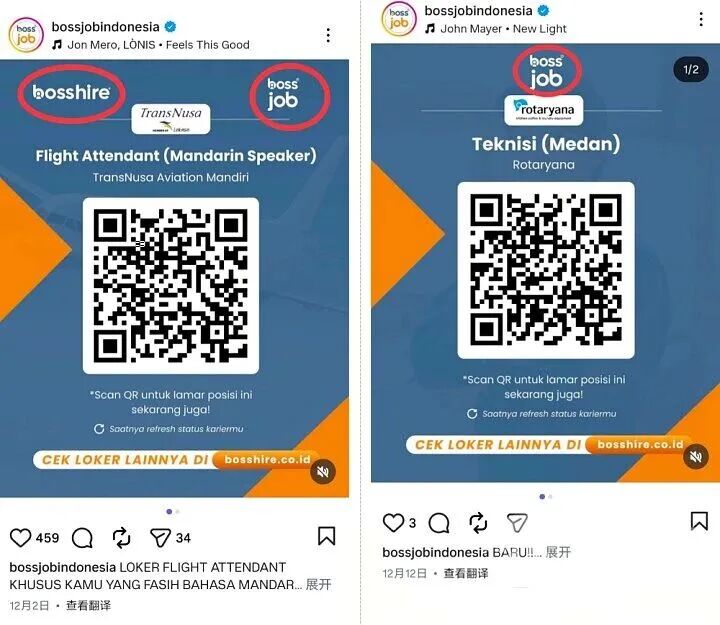This screenshot has width=720, height=625.
Task: Open the Jon Mero Feels This Good audio
Action: pos(151,45)
